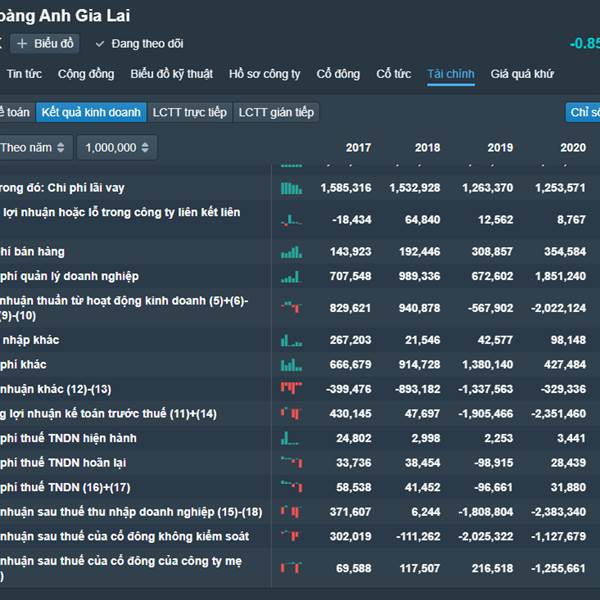Open the 1,000,000 unit dropdown
Viewport: 600px width, 600px height.
click(x=117, y=147)
